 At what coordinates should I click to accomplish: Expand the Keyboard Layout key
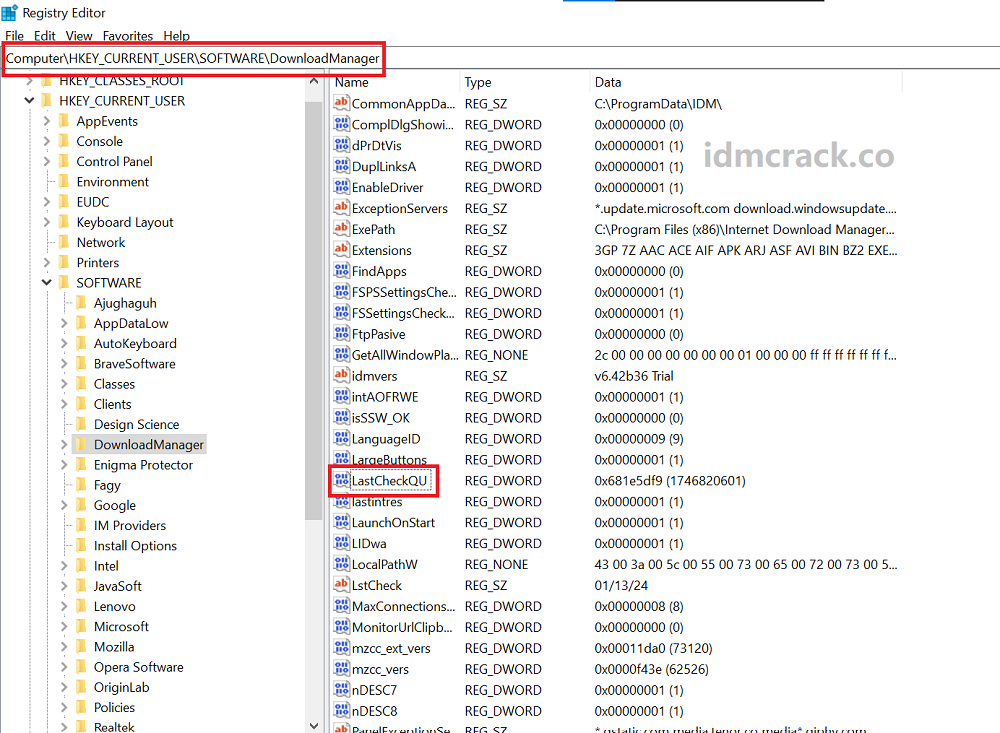47,221
